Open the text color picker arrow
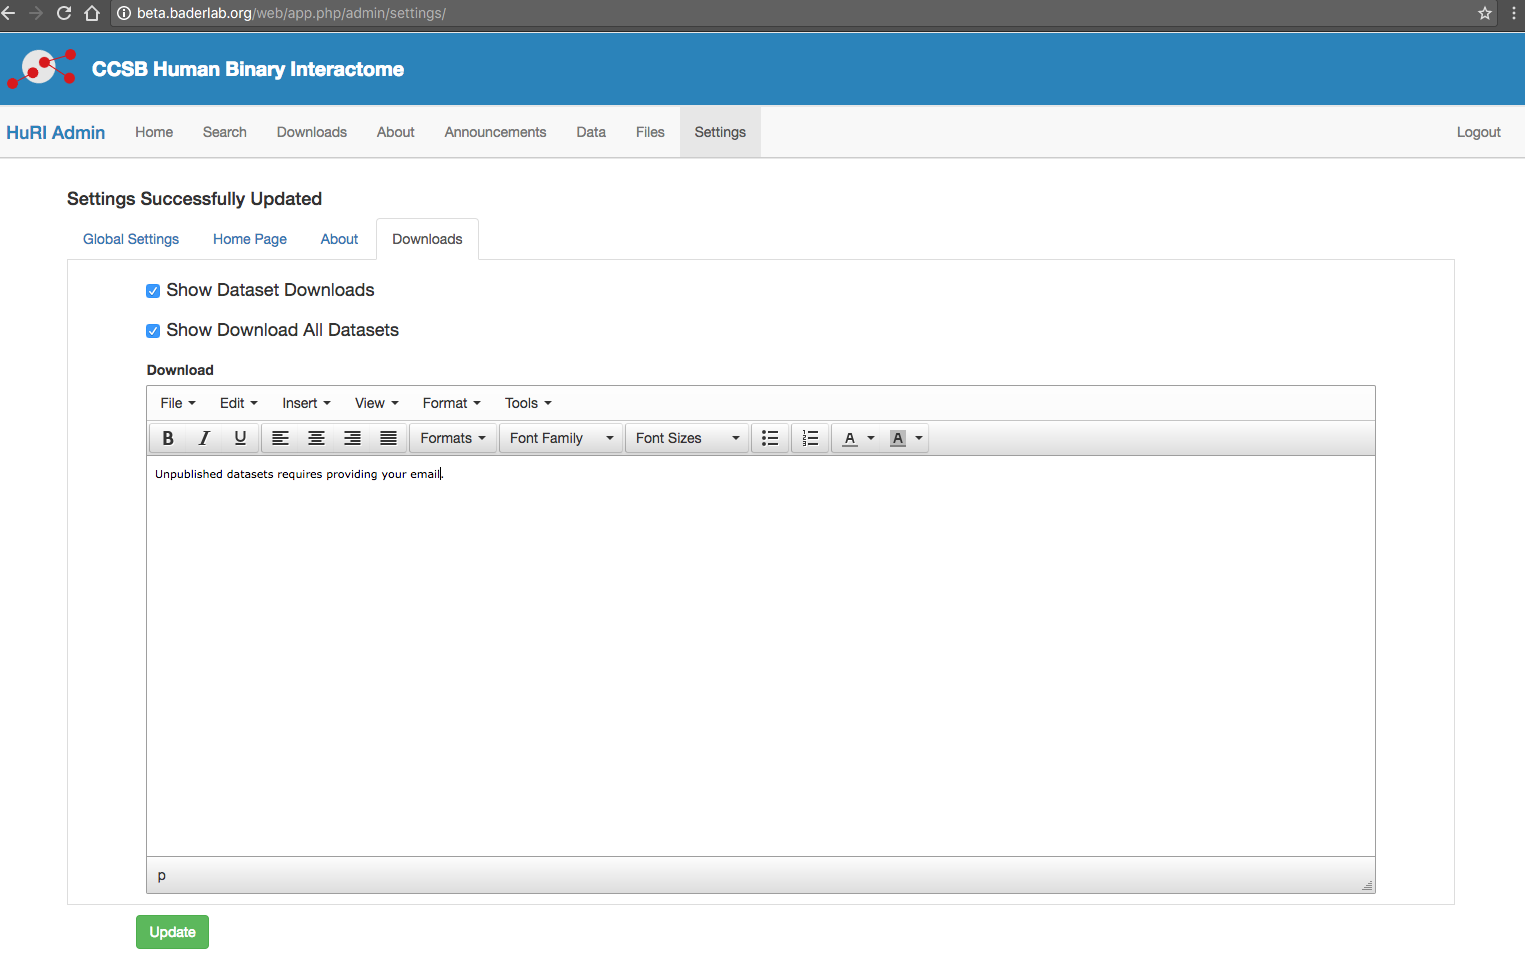 pos(871,438)
